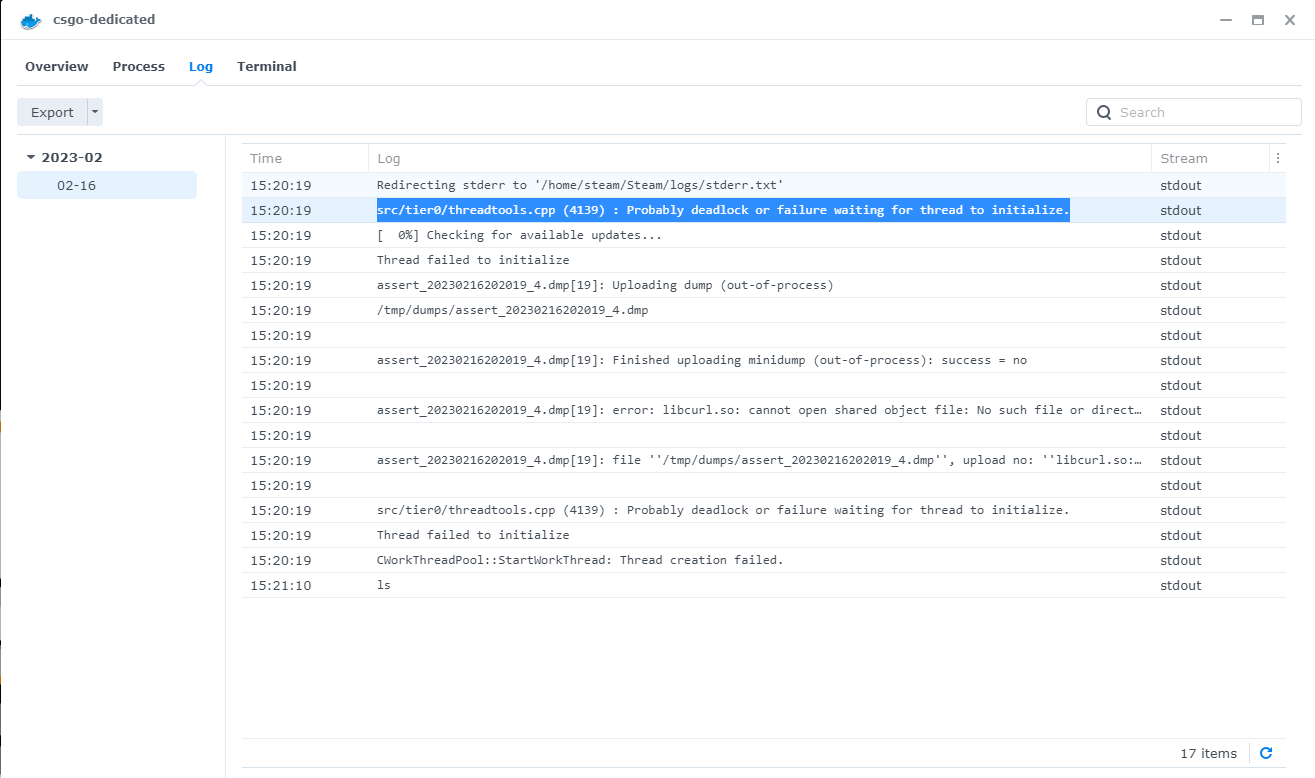
Task: Click the 17 items count label
Action: tap(1211, 753)
